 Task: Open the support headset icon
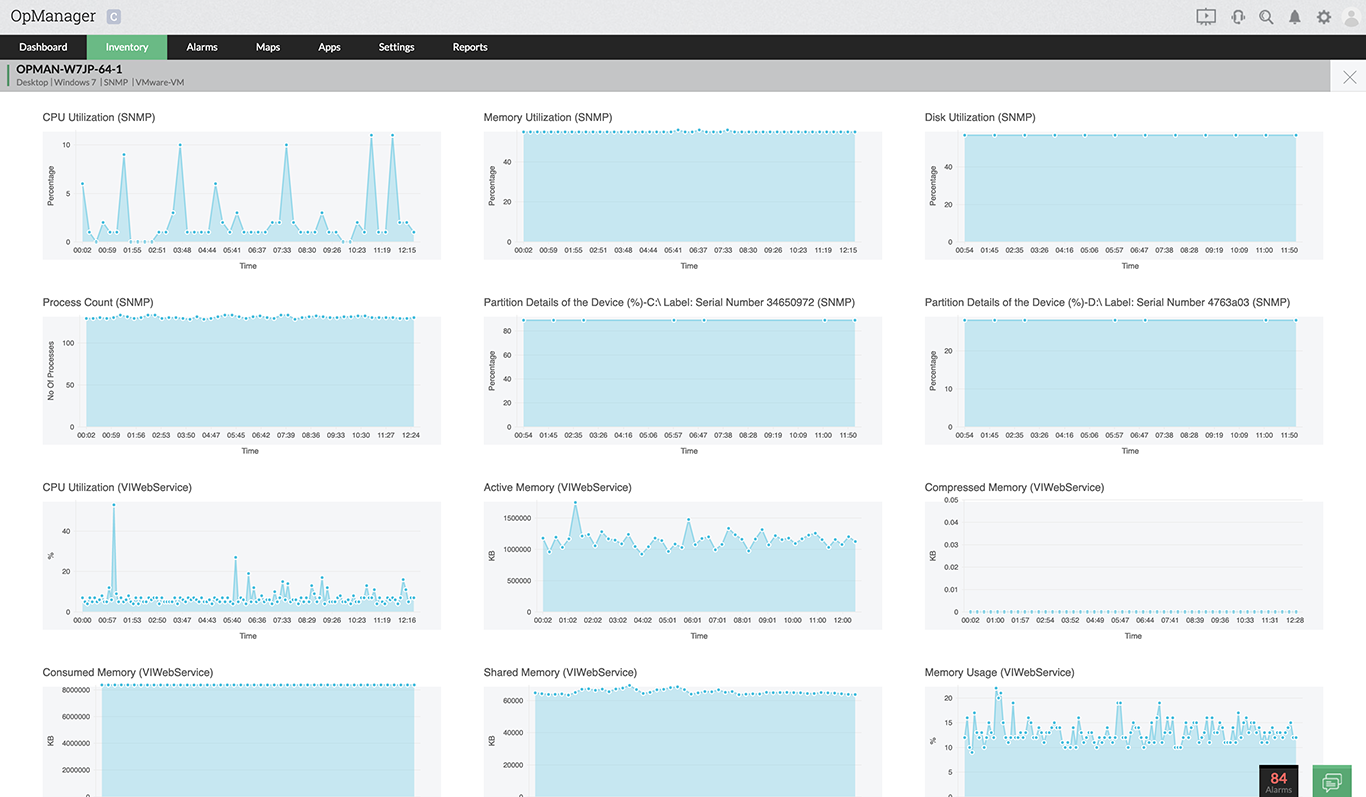pos(1238,17)
